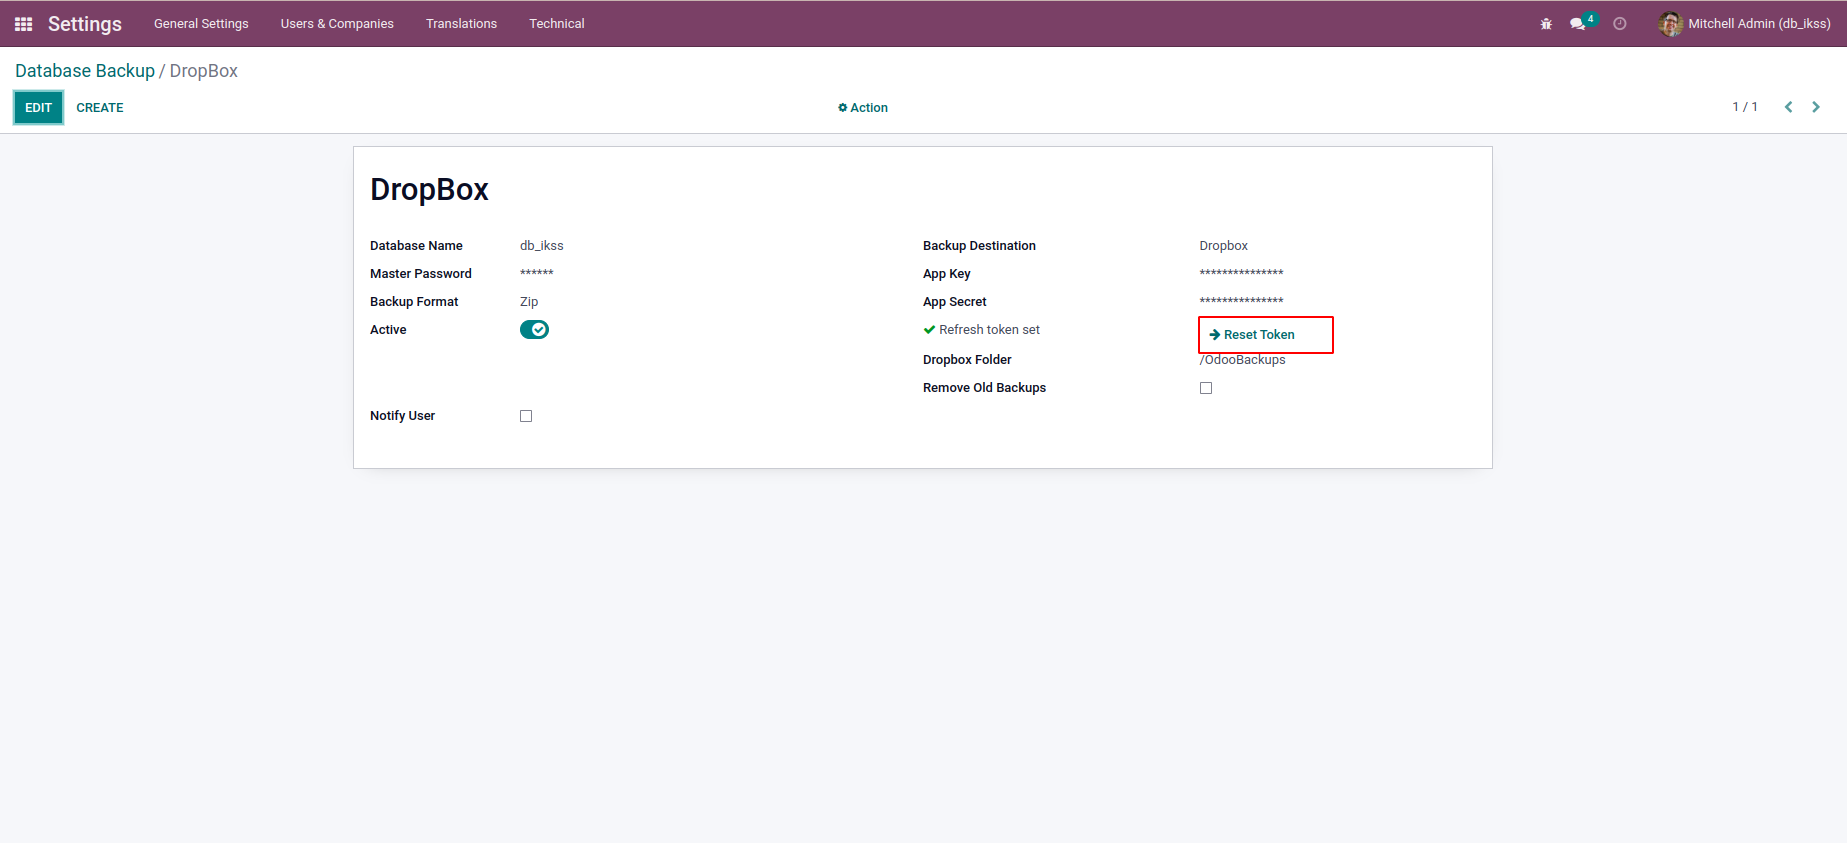Expand the Technical menu

tap(556, 24)
